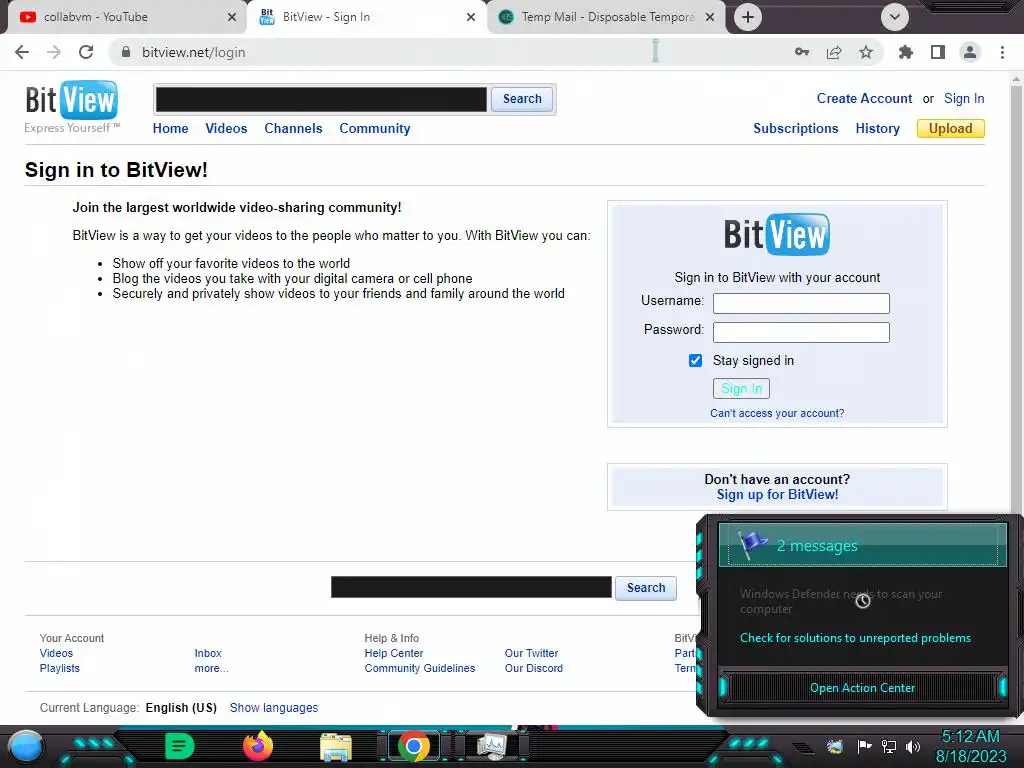
Task: Click the Sign In form button
Action: 741,389
